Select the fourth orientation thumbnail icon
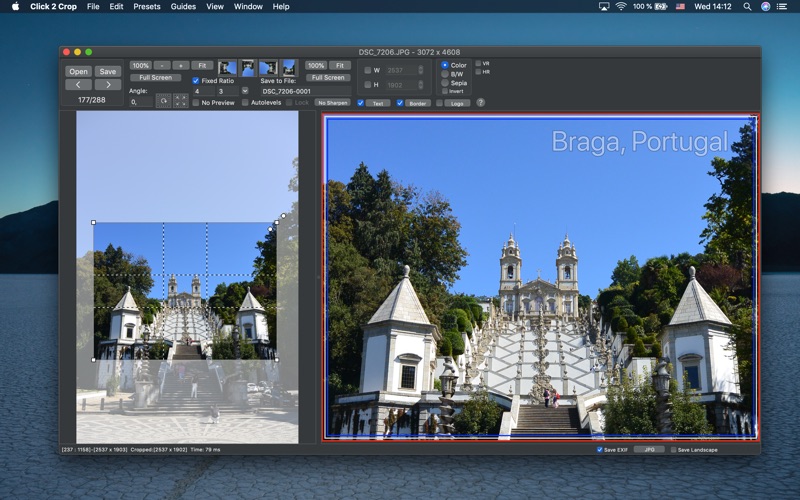The image size is (800, 500). [x=289, y=67]
